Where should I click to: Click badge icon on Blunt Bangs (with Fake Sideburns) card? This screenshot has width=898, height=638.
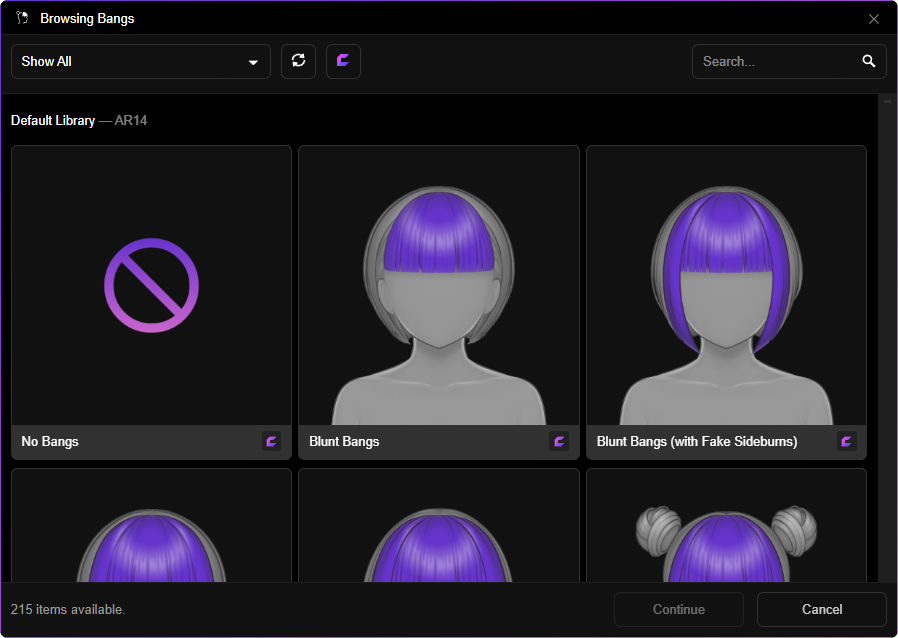[x=846, y=442]
